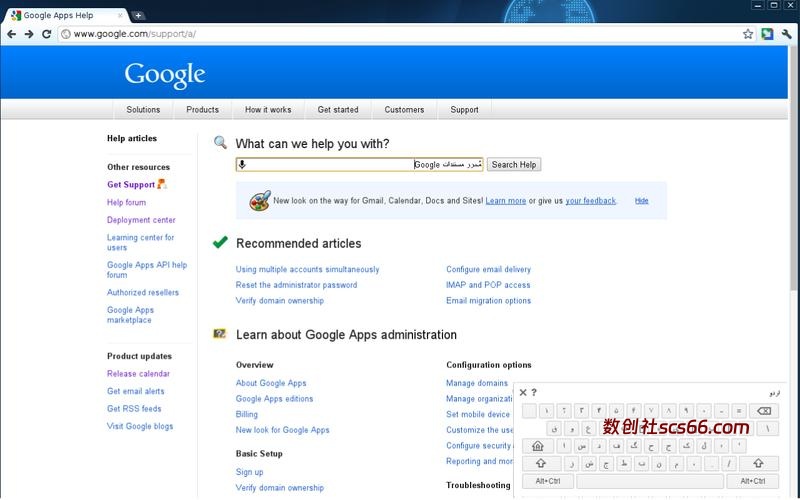Viewport: 800px width, 500px height.
Task: Switch to the Support navigation tab
Action: click(x=464, y=110)
